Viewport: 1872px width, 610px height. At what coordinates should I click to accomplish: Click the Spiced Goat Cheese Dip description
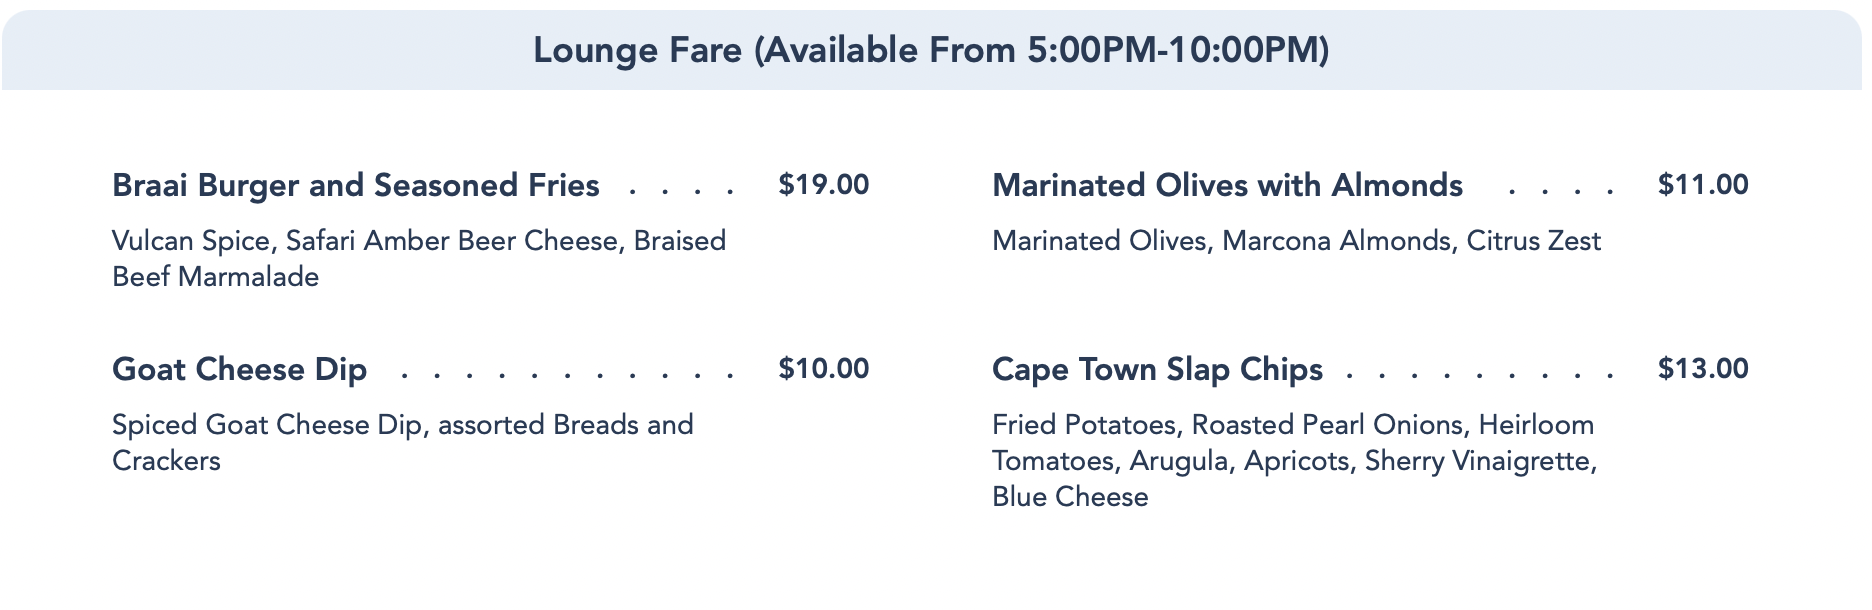(402, 425)
